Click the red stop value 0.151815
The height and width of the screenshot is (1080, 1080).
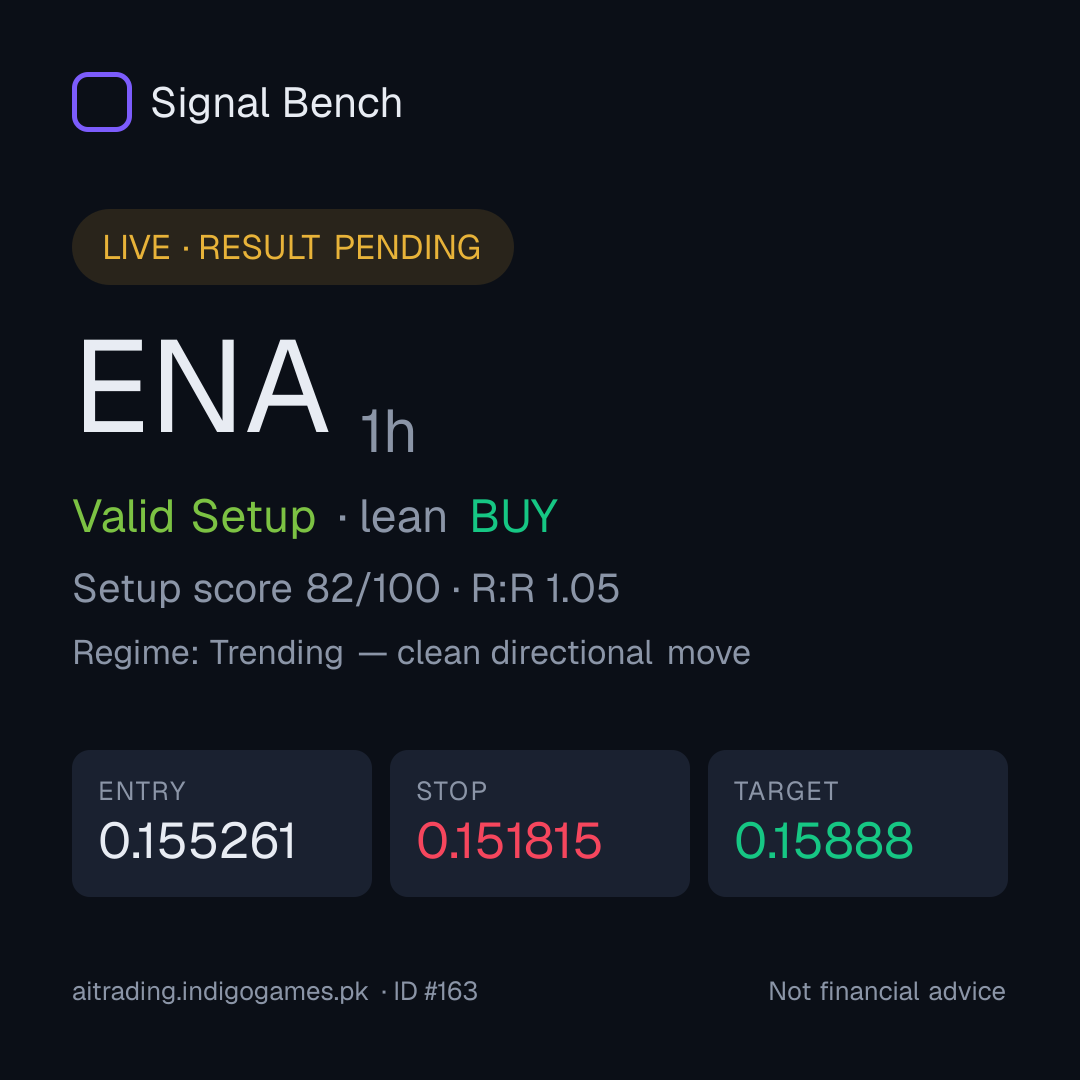509,841
